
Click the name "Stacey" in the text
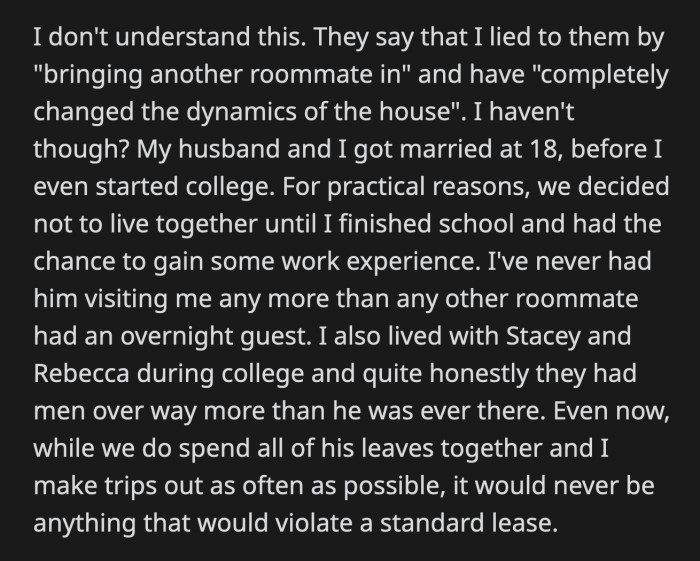coord(543,336)
